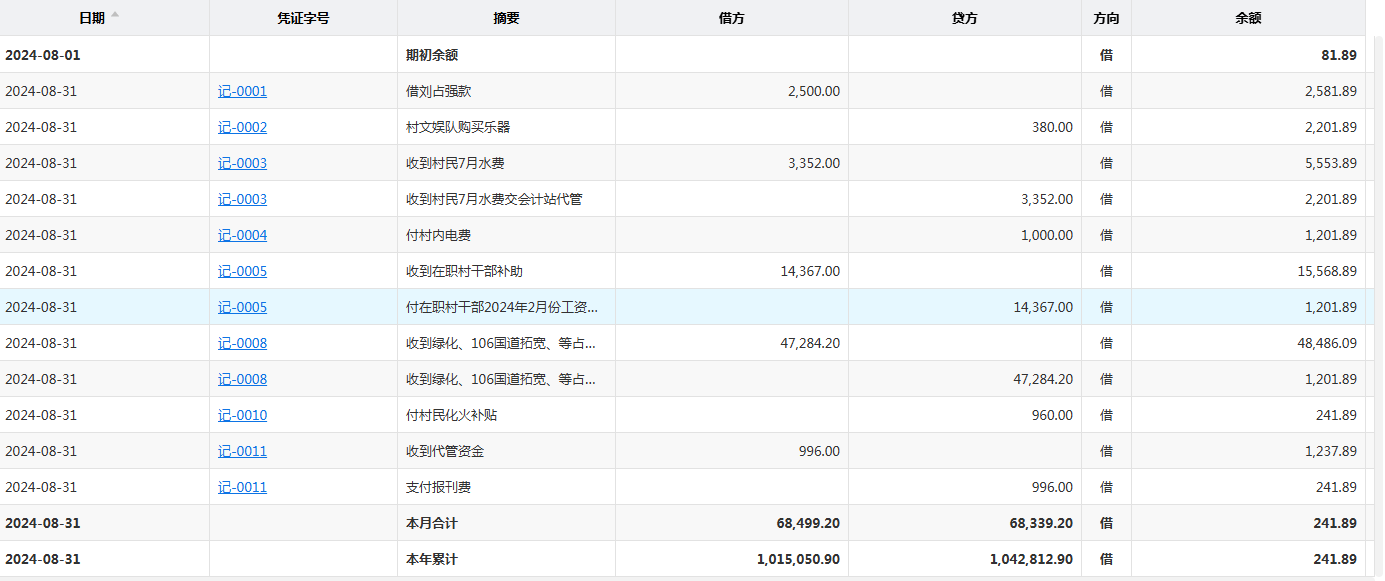Image resolution: width=1385 pixels, height=581 pixels.
Task: Click the sort arrow in 日期 header
Action: click(x=115, y=15)
